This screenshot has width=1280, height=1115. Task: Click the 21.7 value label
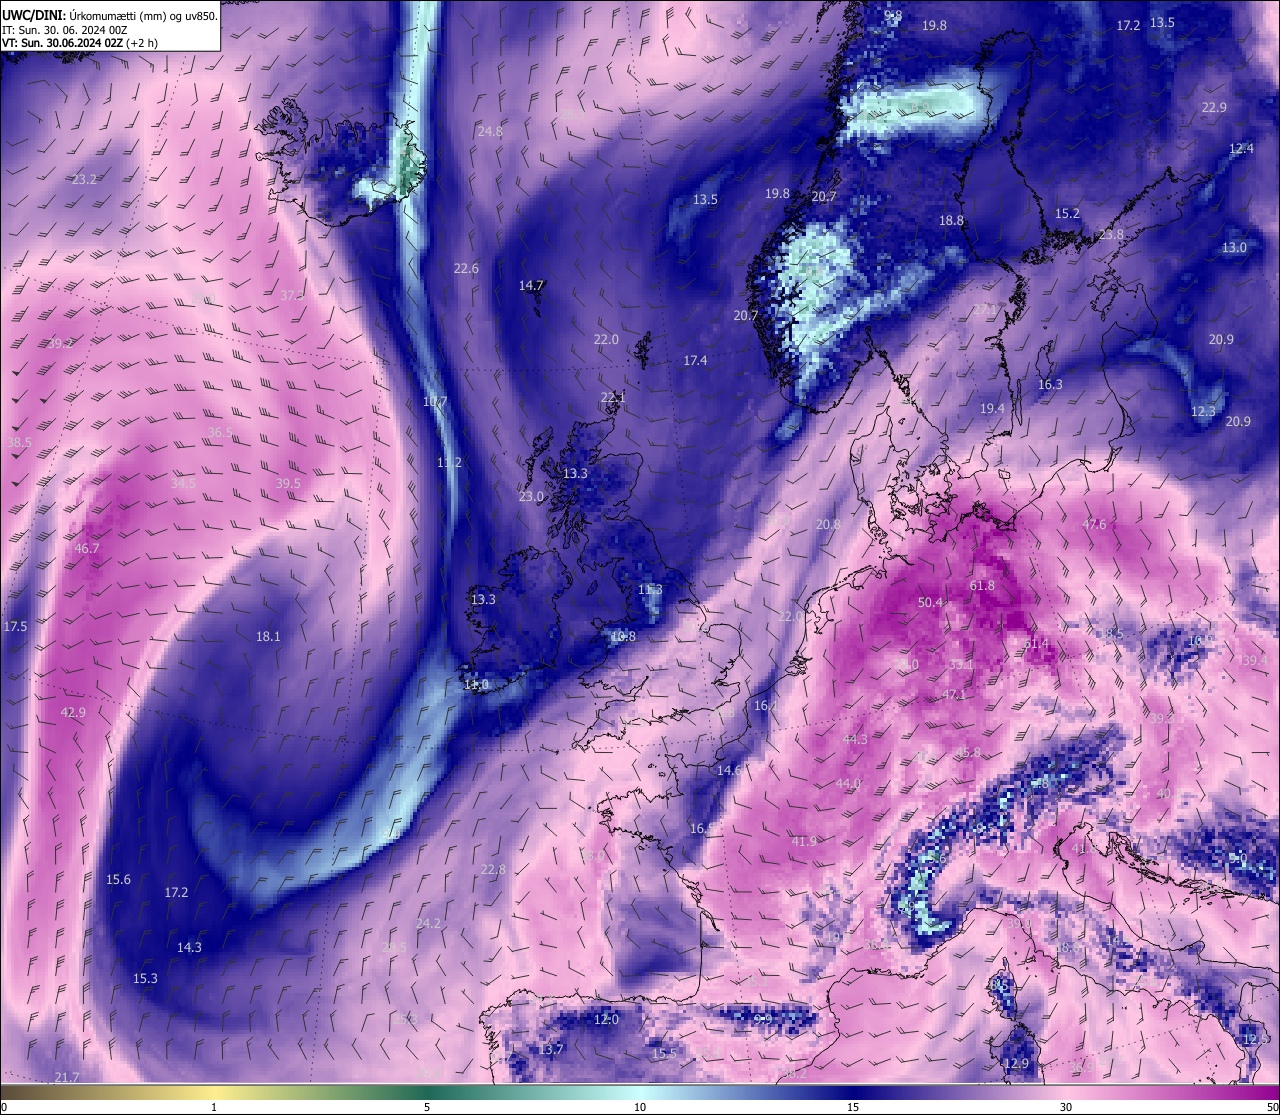[x=67, y=1077]
